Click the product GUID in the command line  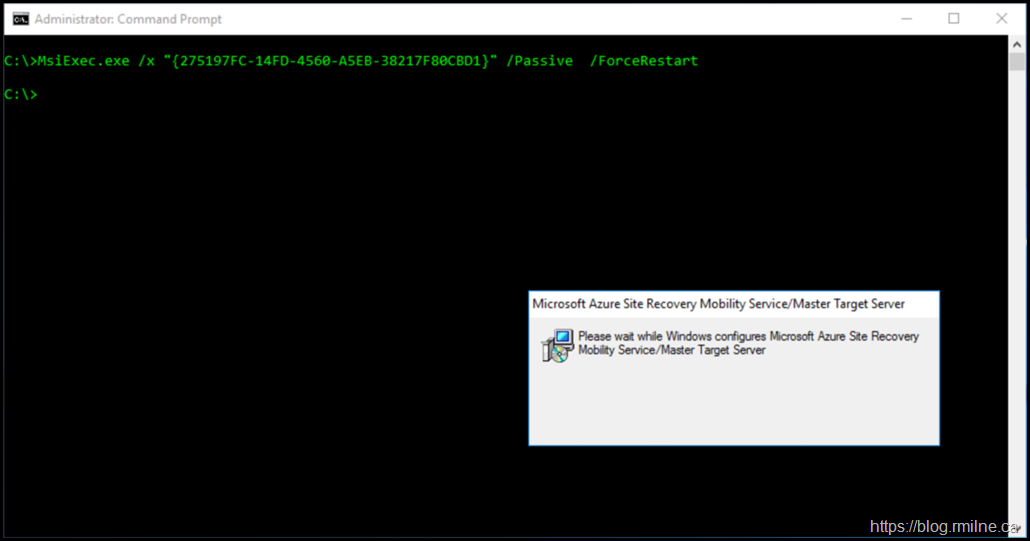tap(329, 61)
